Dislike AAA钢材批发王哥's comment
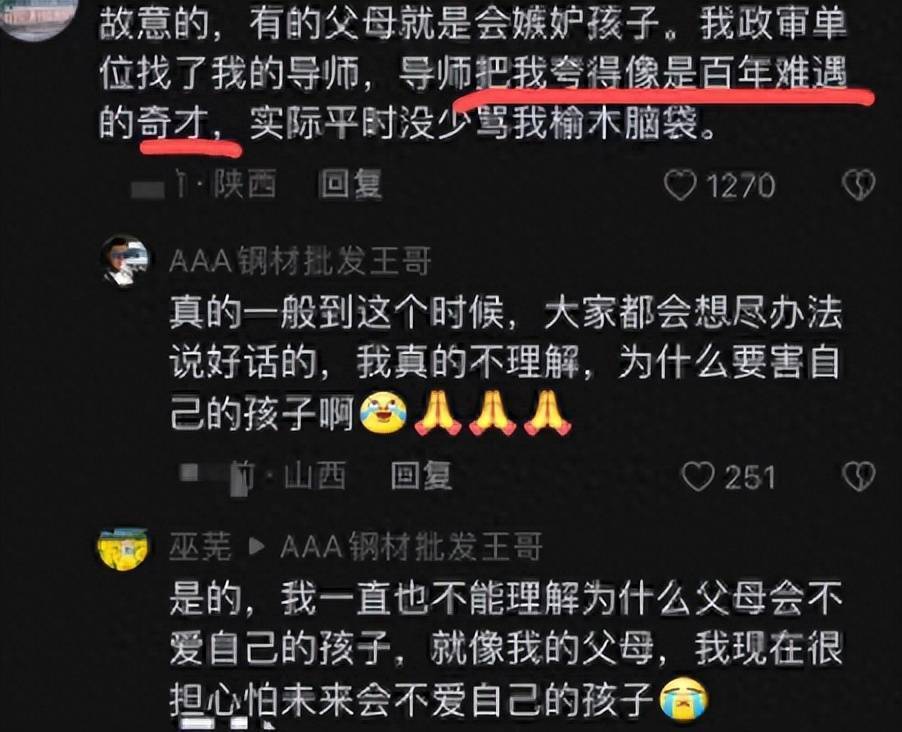The width and height of the screenshot is (902, 732). point(858,476)
